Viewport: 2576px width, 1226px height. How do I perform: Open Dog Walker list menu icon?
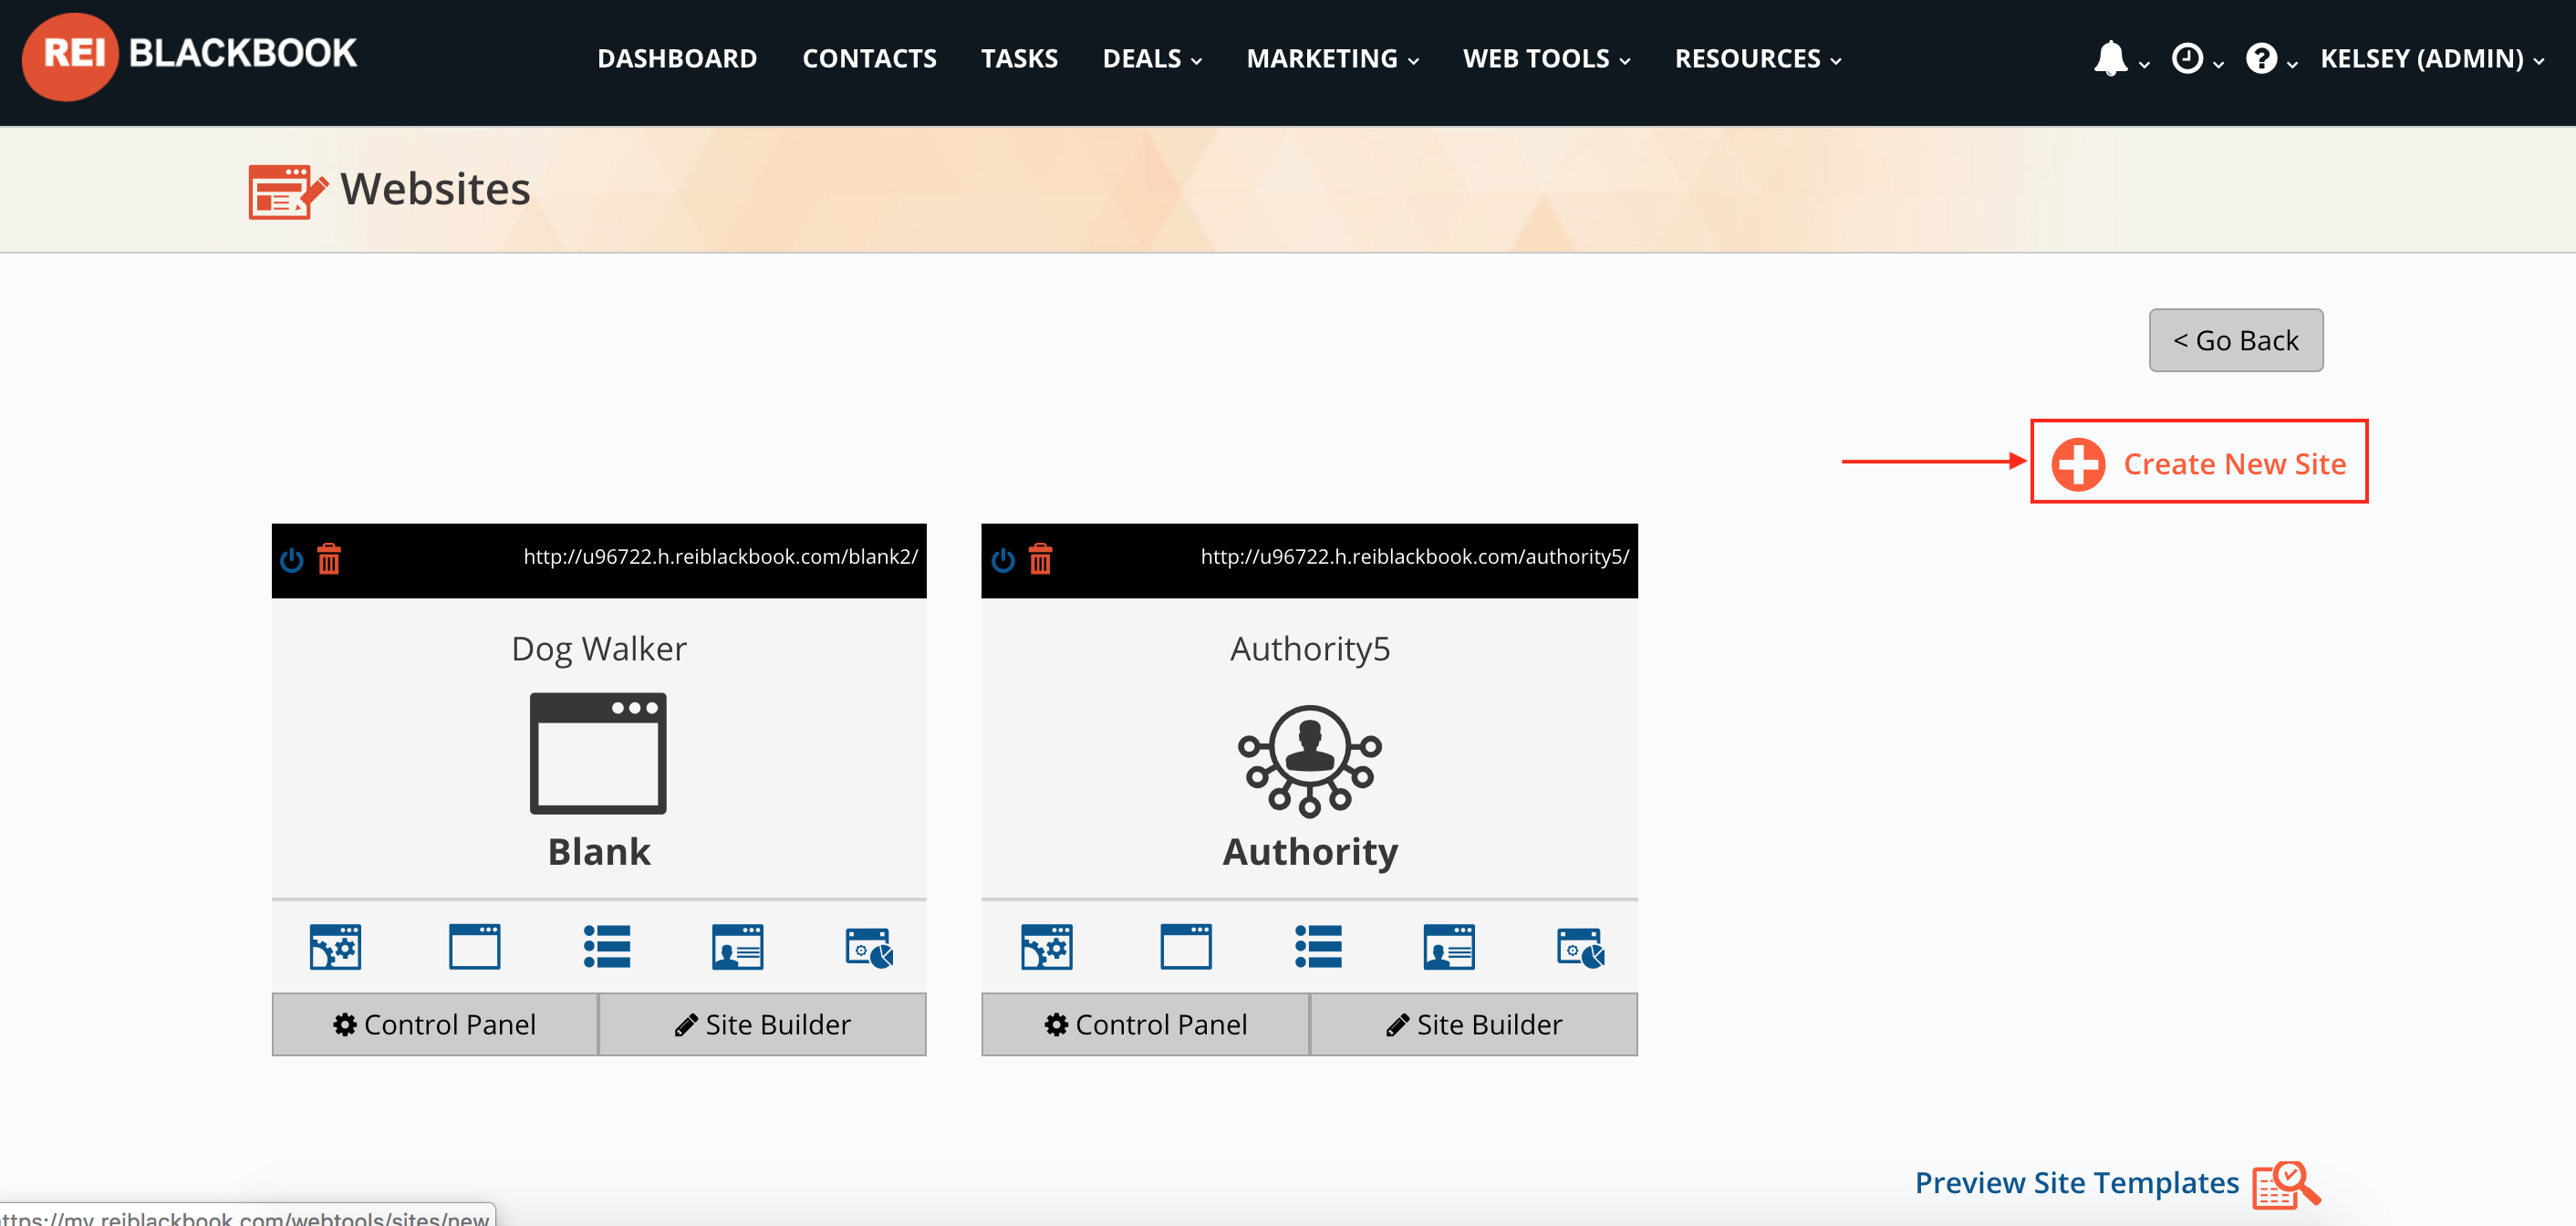pyautogui.click(x=607, y=947)
